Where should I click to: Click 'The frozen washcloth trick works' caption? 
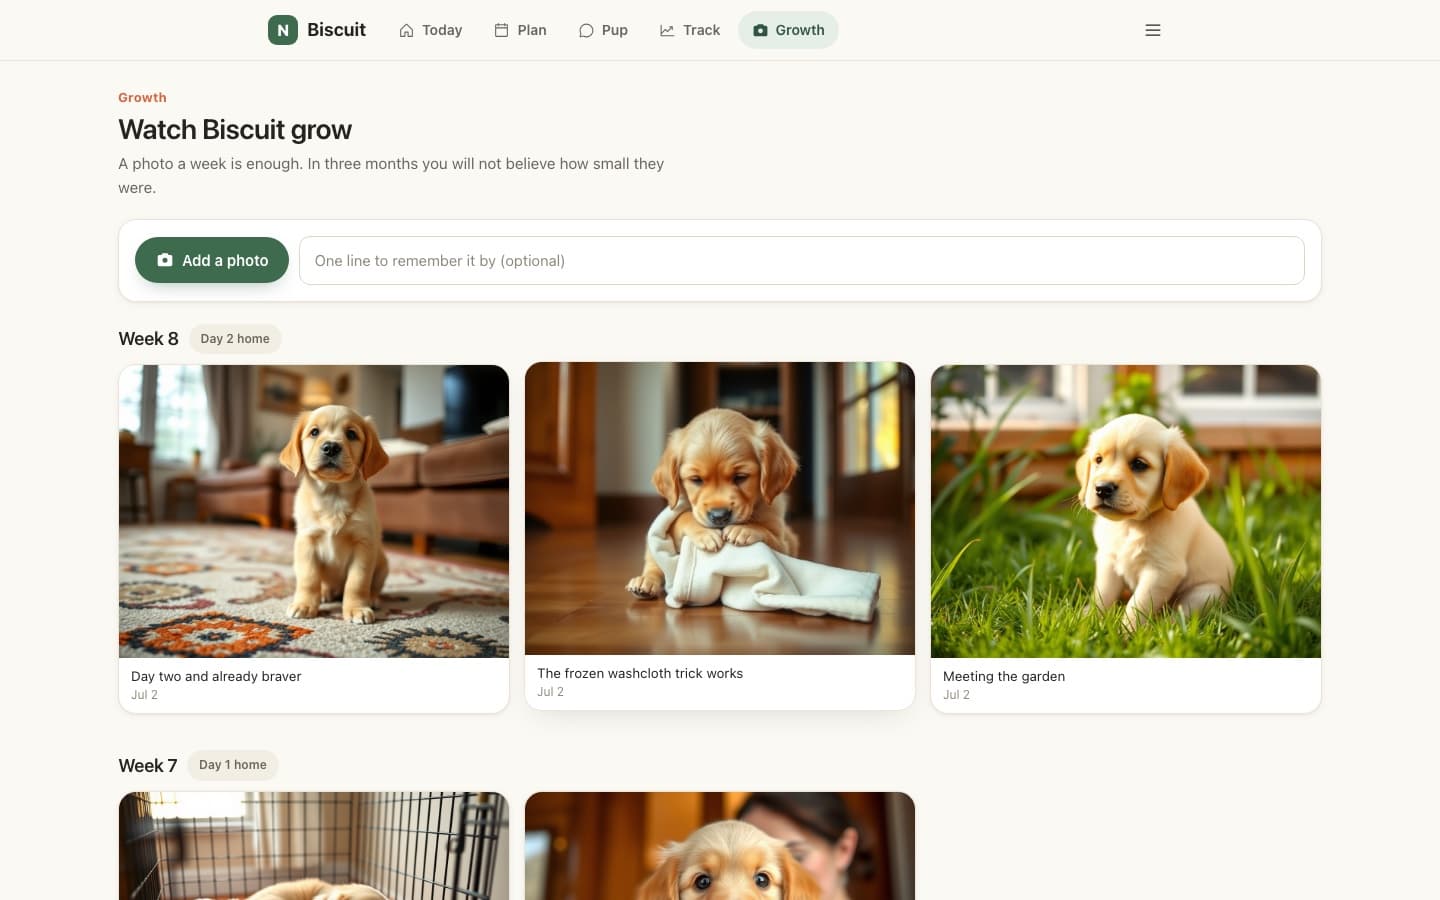(640, 673)
